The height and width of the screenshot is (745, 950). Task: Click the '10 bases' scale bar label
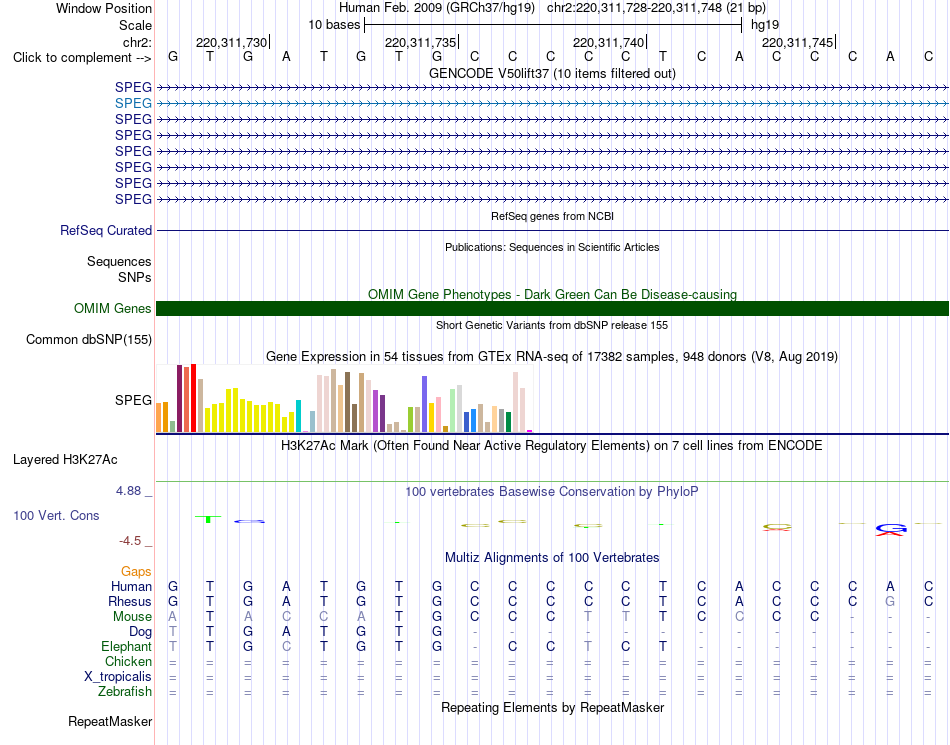click(x=334, y=25)
